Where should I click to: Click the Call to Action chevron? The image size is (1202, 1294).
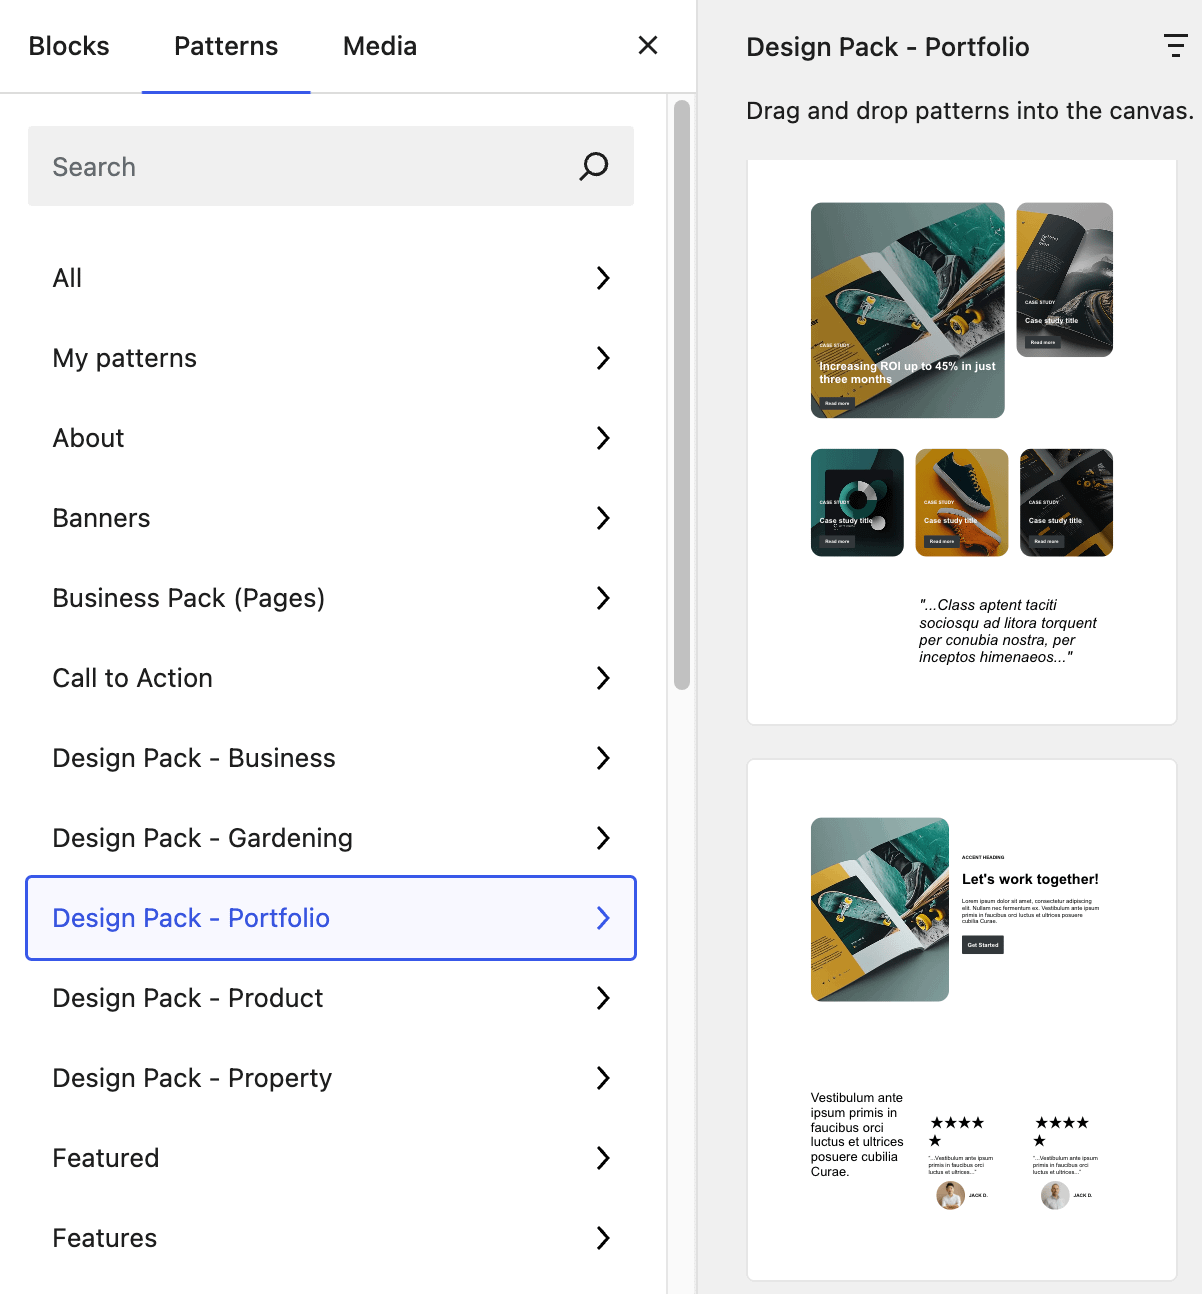tap(603, 678)
